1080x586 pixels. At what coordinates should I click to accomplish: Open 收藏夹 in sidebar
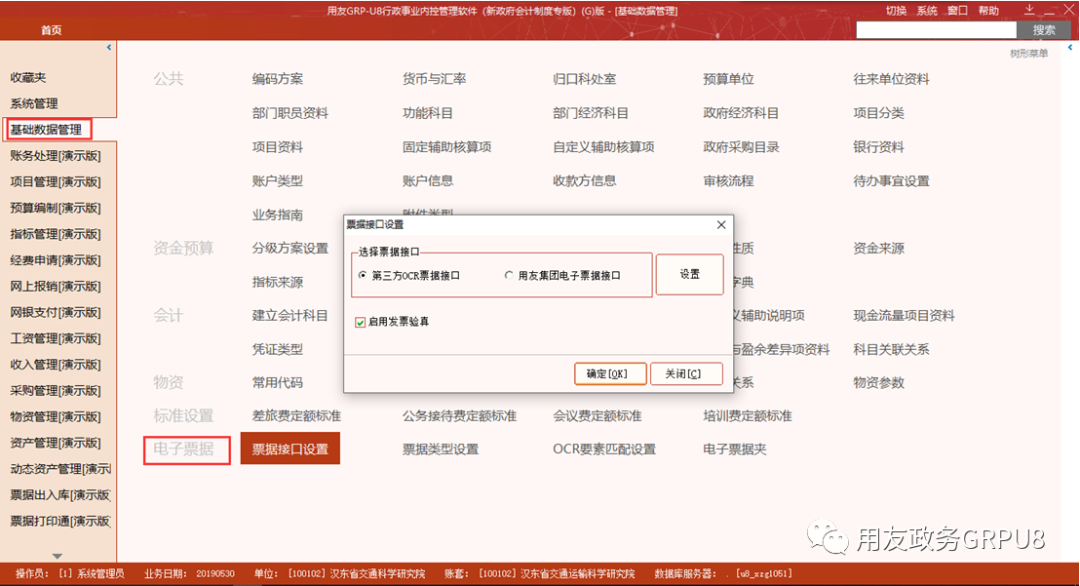click(28, 78)
